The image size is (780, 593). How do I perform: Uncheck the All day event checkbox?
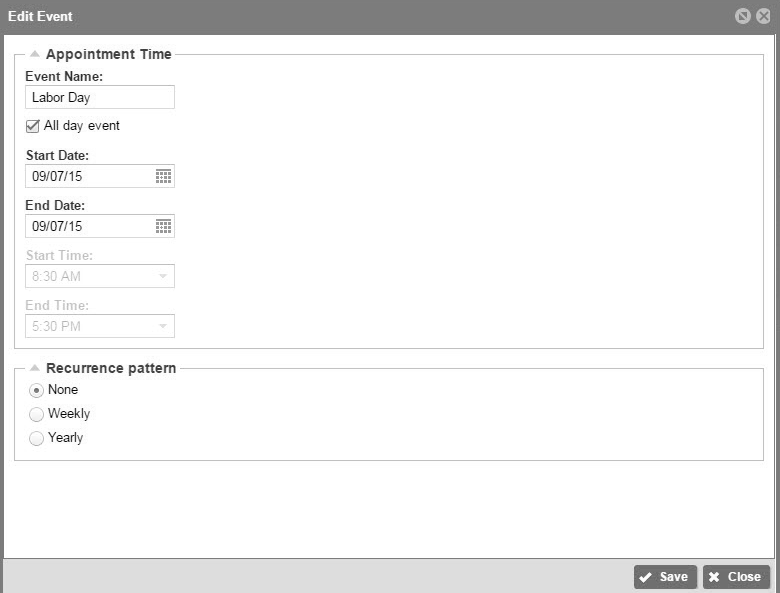(x=32, y=126)
